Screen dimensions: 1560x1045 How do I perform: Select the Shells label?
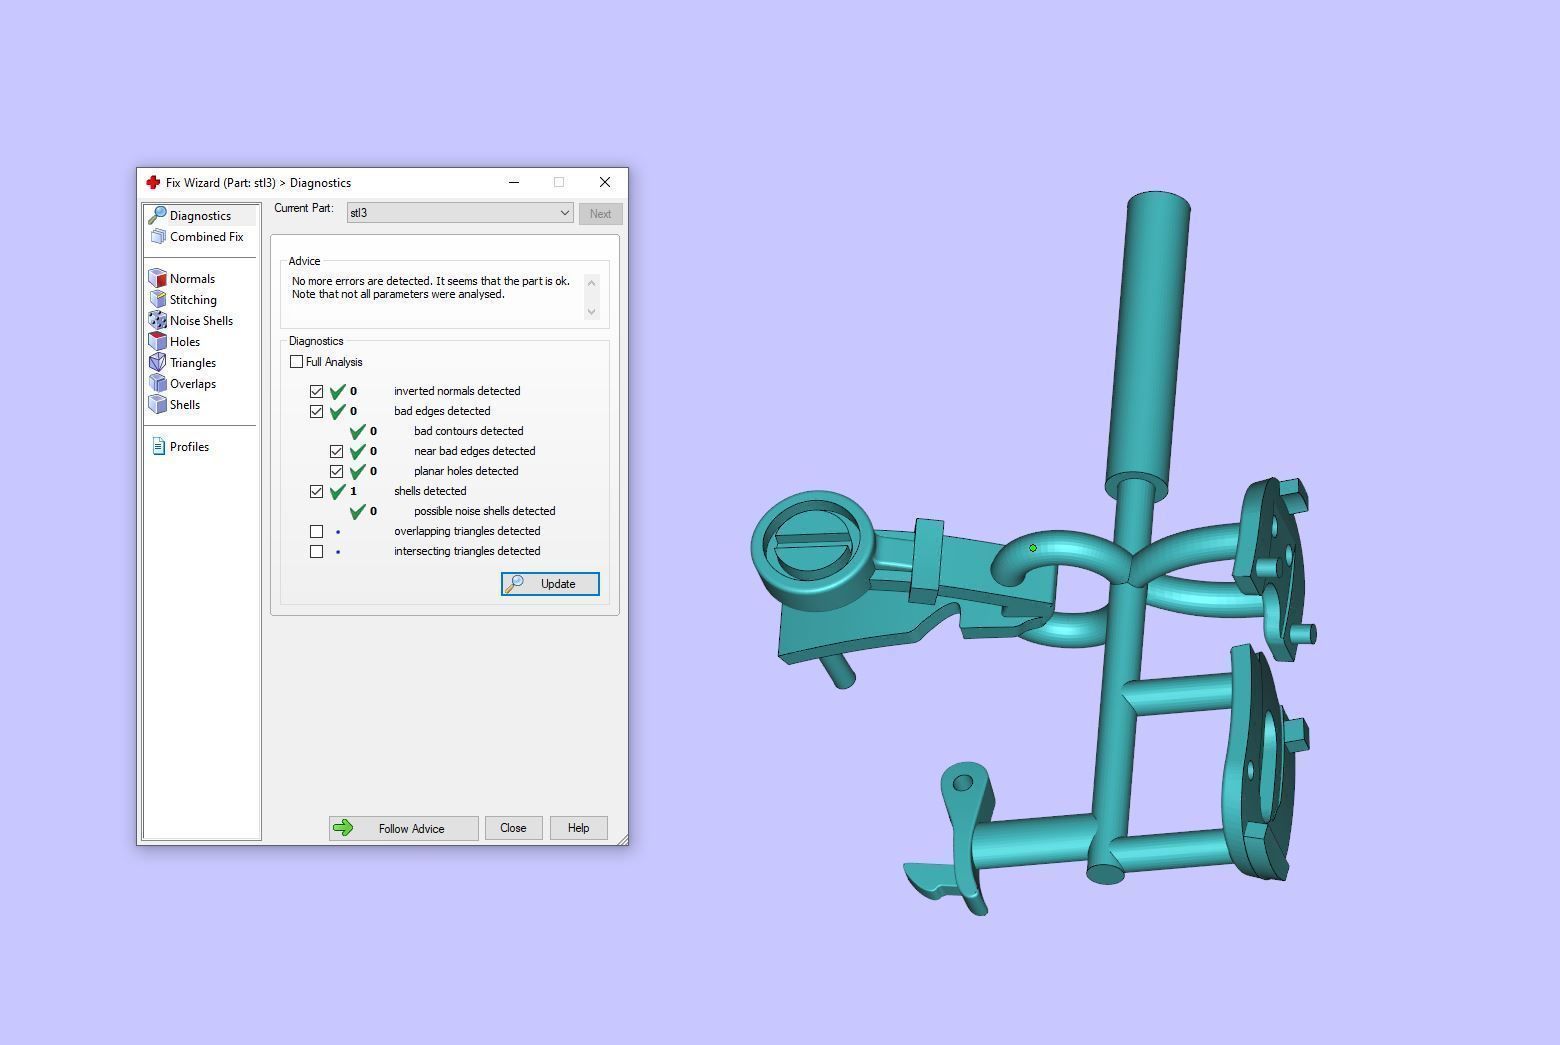click(185, 405)
